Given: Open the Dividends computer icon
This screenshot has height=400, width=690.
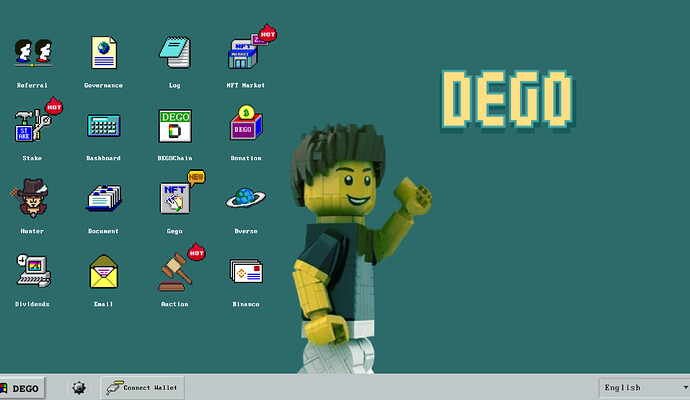Looking at the screenshot, I should coord(31,272).
